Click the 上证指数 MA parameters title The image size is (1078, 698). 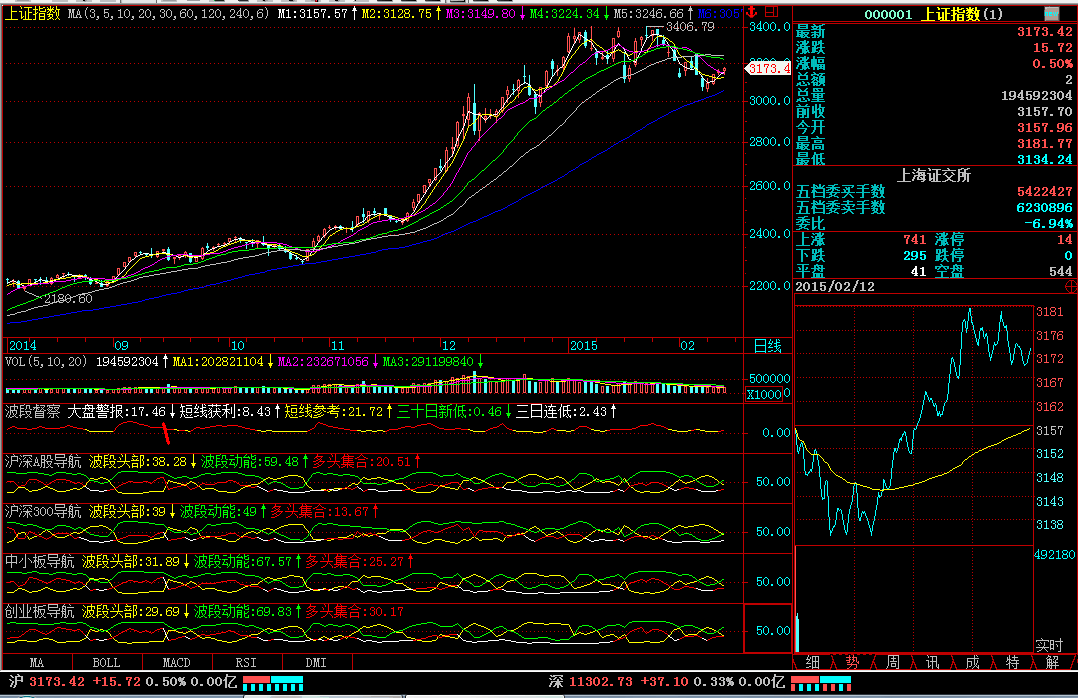[x=137, y=14]
